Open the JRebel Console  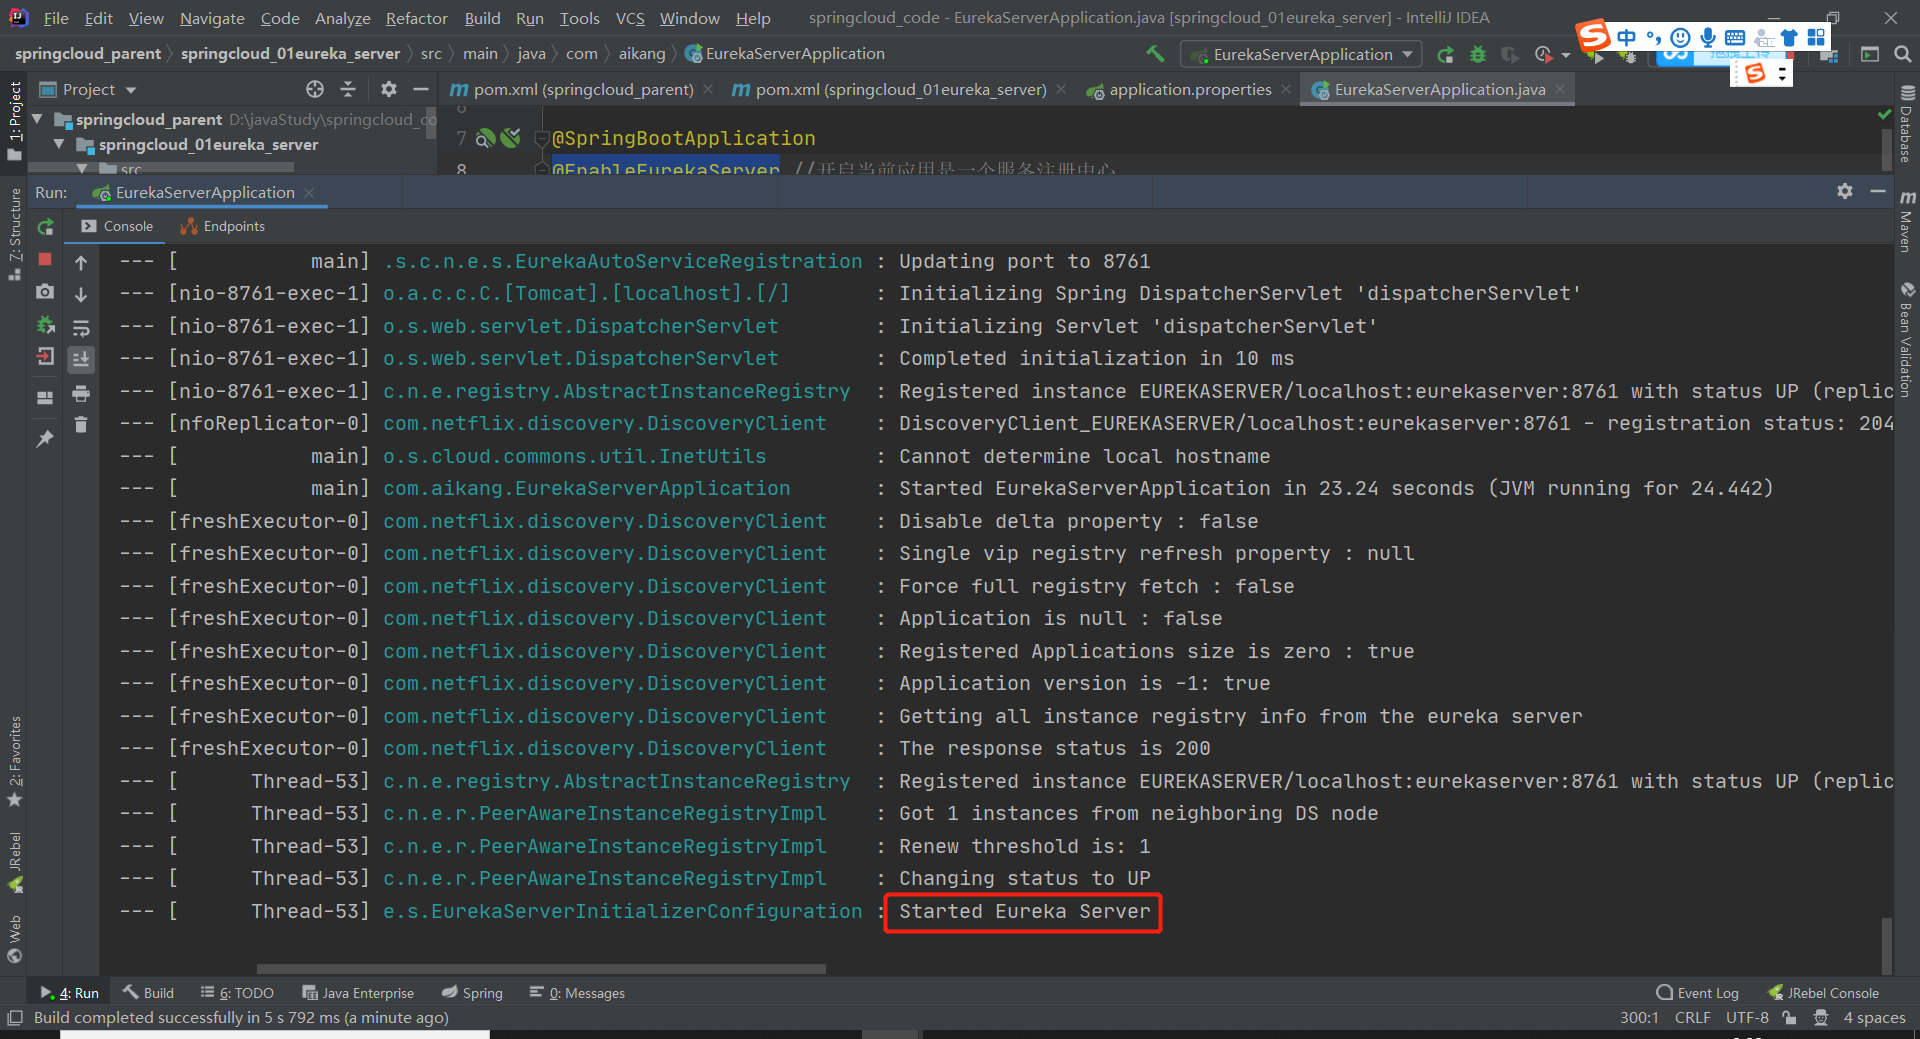click(1823, 993)
